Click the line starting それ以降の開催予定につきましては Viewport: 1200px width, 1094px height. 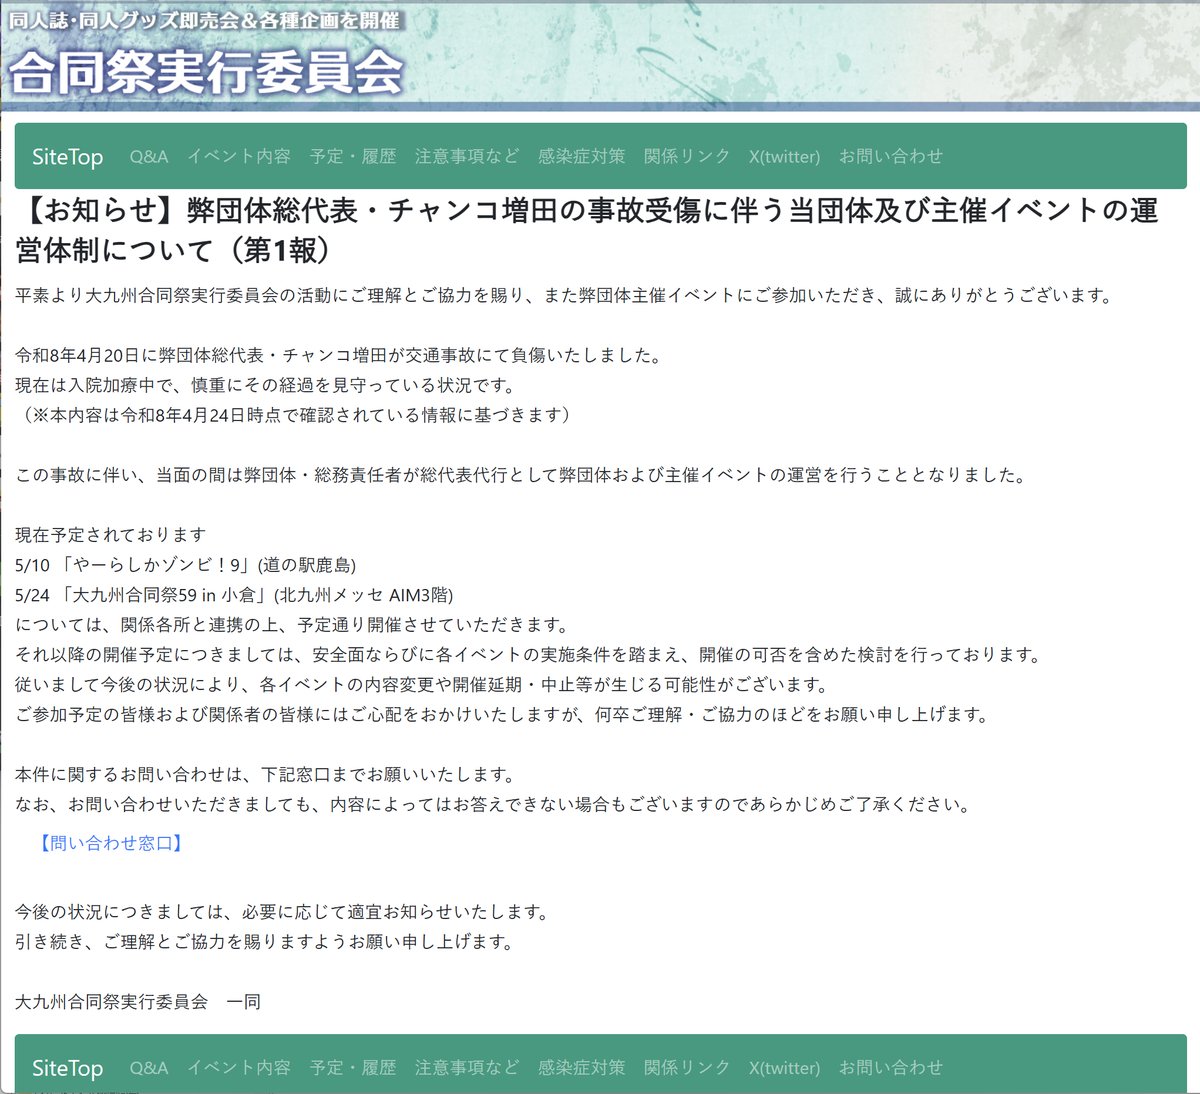coord(529,655)
